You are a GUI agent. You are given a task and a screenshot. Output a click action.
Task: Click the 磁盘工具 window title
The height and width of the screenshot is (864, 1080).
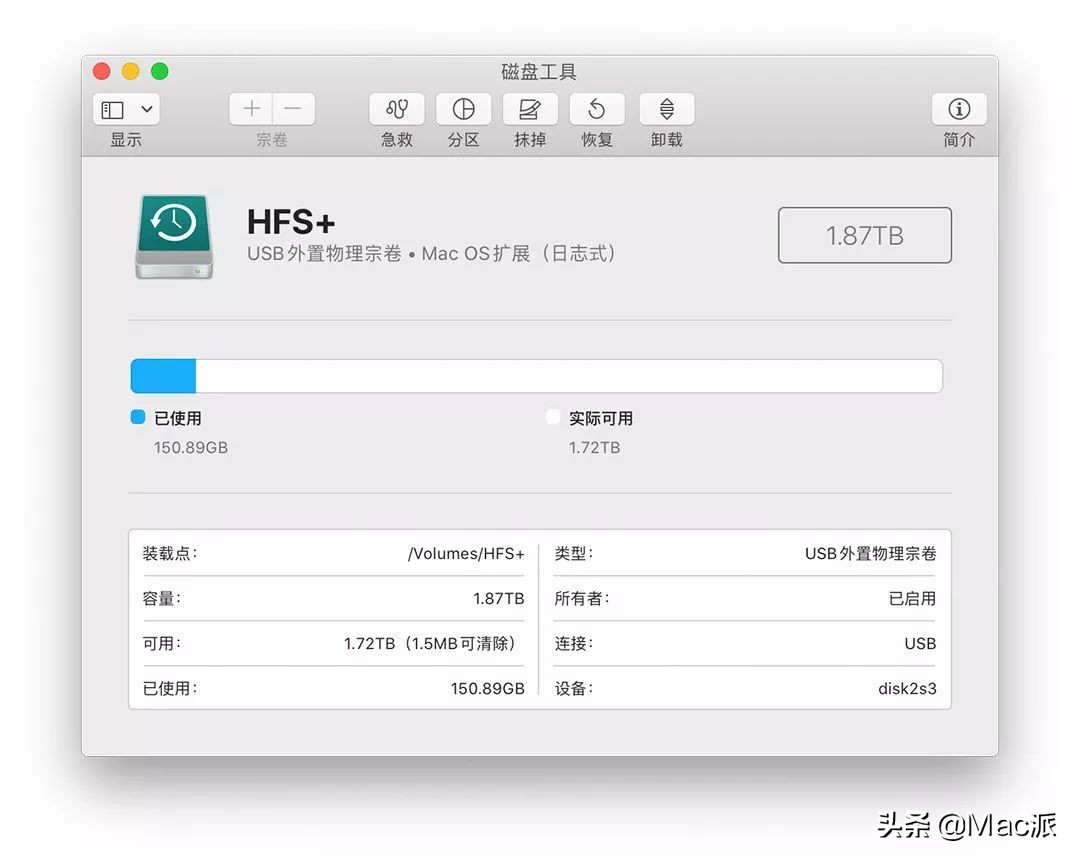pyautogui.click(x=539, y=71)
